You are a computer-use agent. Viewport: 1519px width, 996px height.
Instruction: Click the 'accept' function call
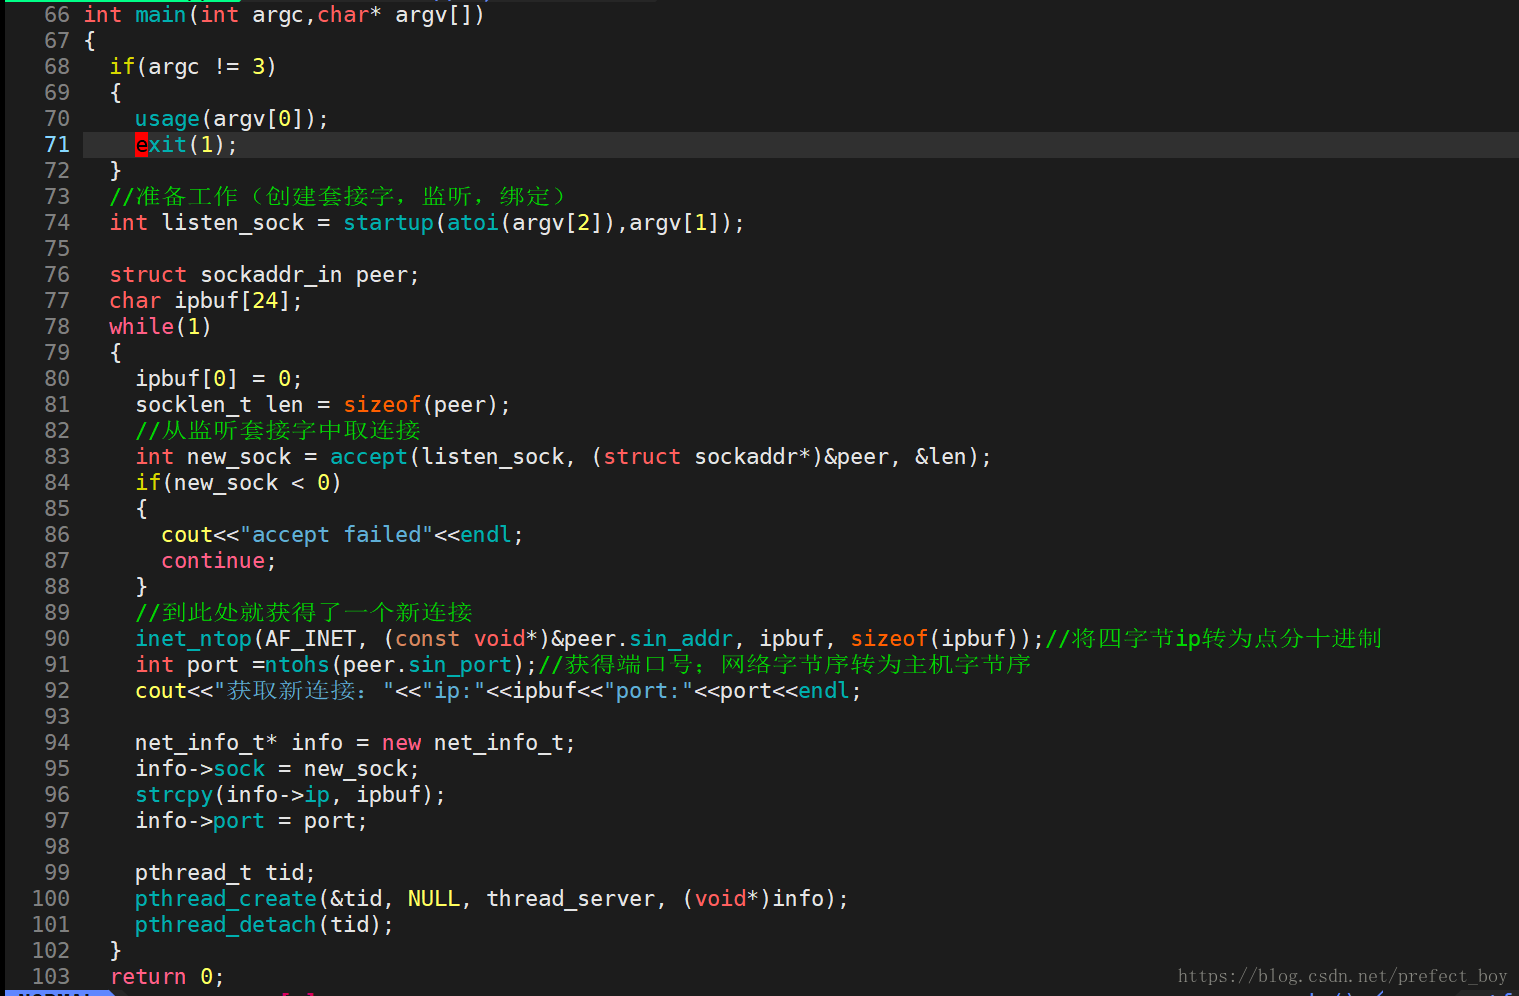click(x=369, y=457)
